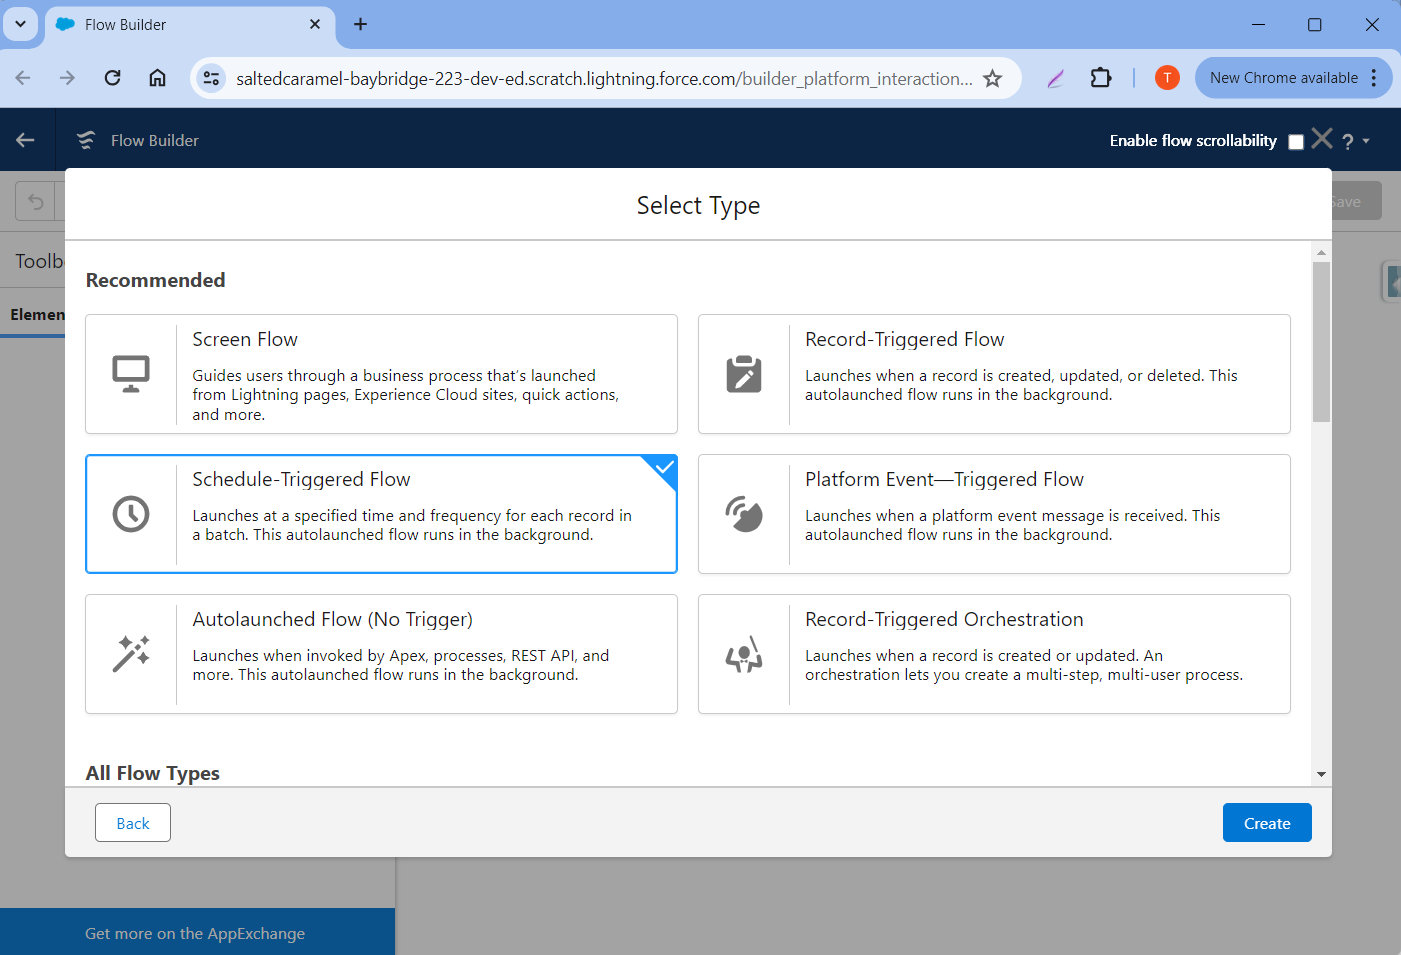Open the Elements tab in the toolbox
Viewport: 1401px width, 955px height.
pyautogui.click(x=37, y=314)
